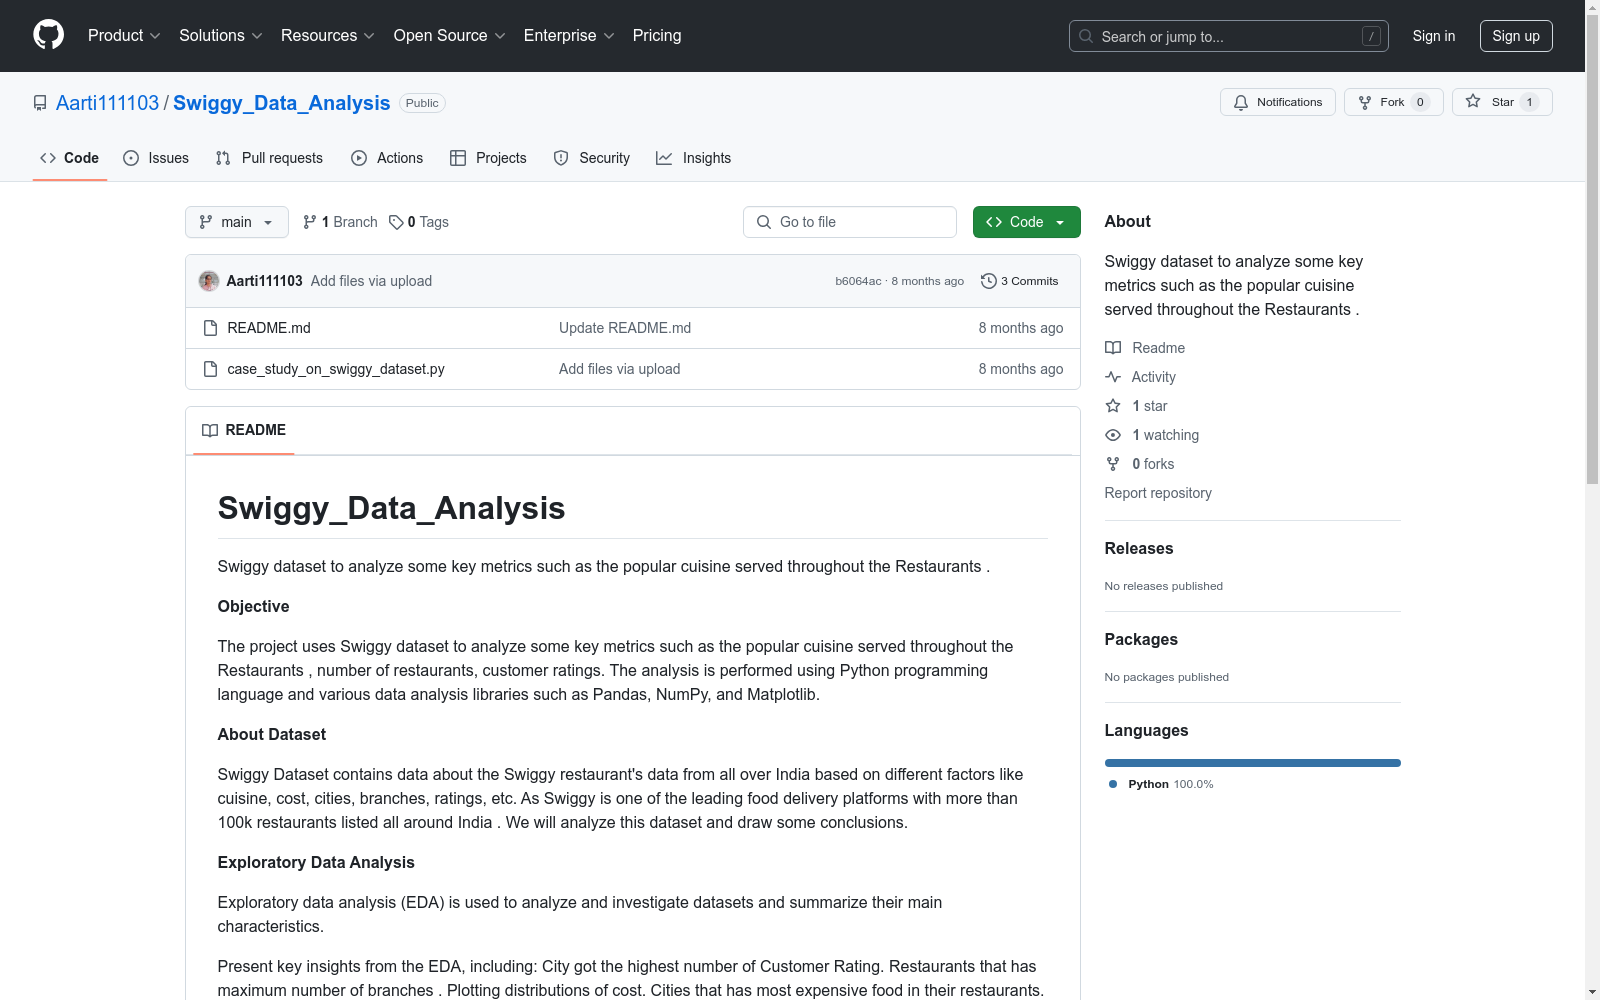Click the Python language bar

1253,763
